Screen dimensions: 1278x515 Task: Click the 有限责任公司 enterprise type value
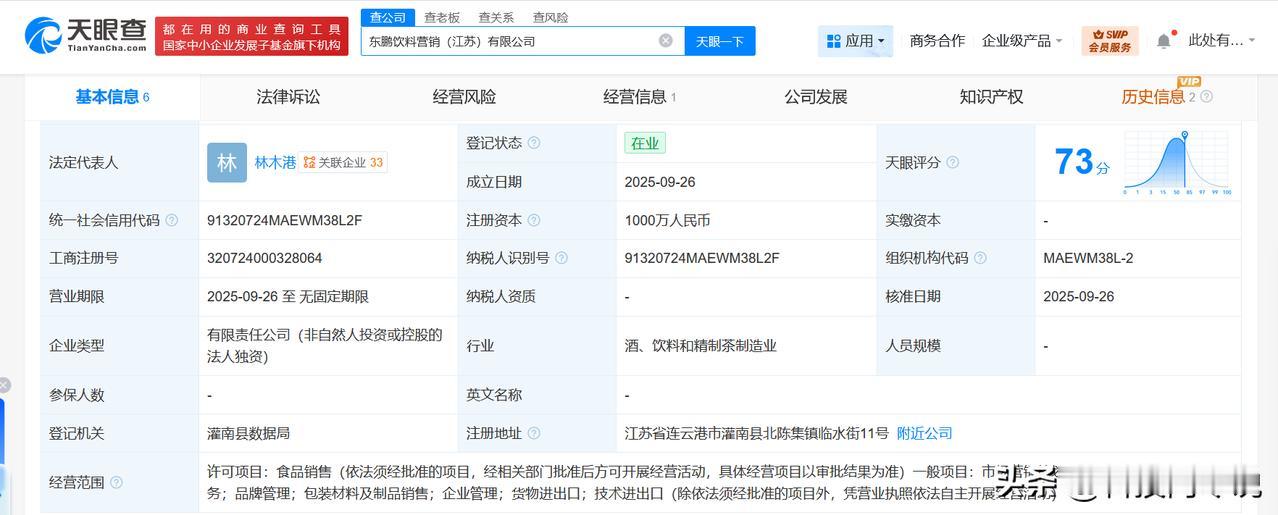click(325, 345)
